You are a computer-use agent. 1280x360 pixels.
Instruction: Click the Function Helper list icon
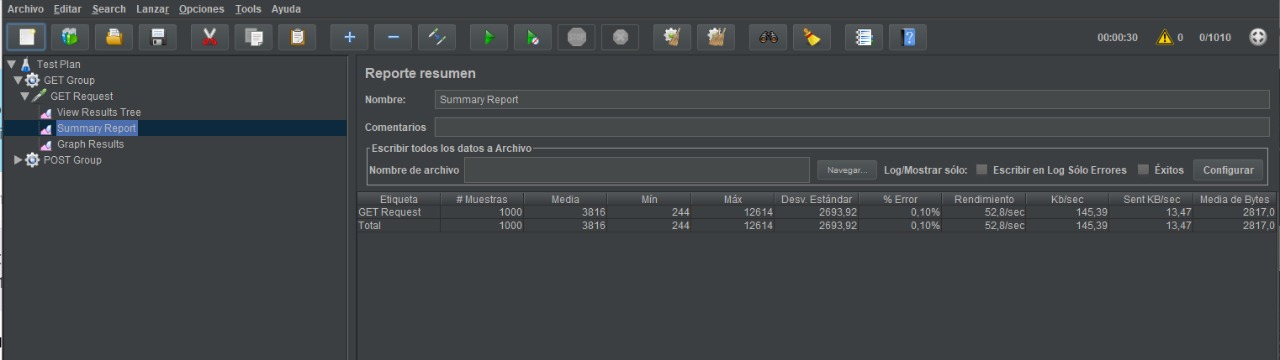864,37
